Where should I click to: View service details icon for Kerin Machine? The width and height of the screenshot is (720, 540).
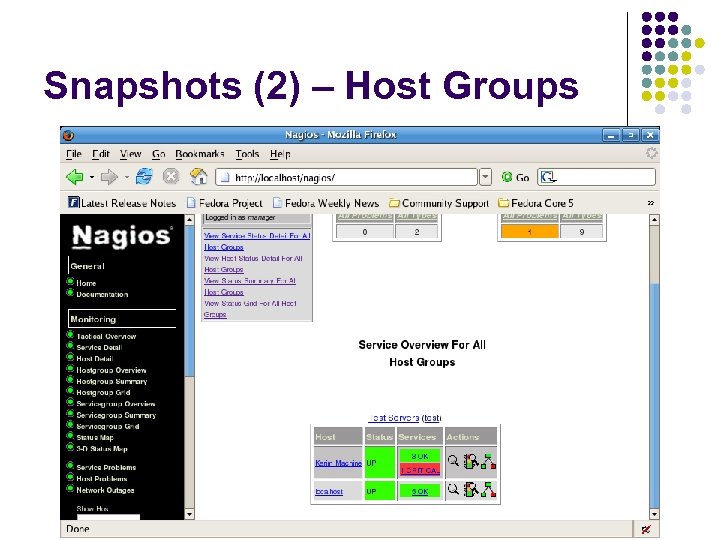[471, 461]
